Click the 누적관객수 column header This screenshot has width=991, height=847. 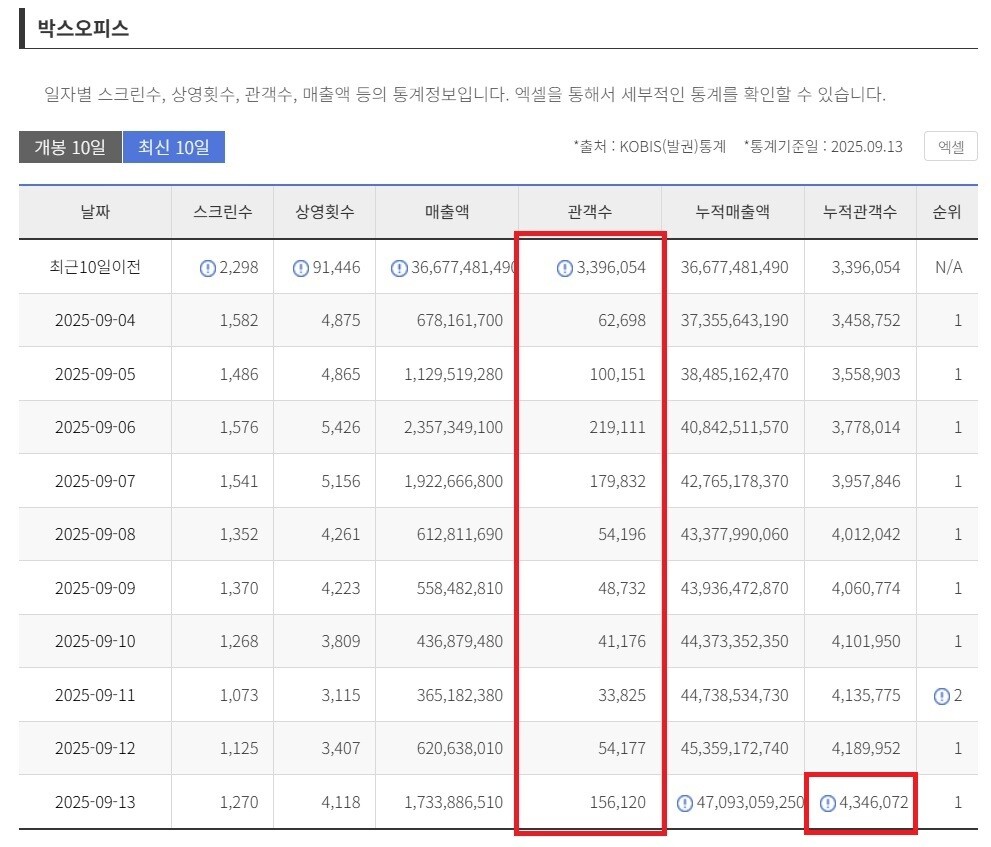[859, 212]
